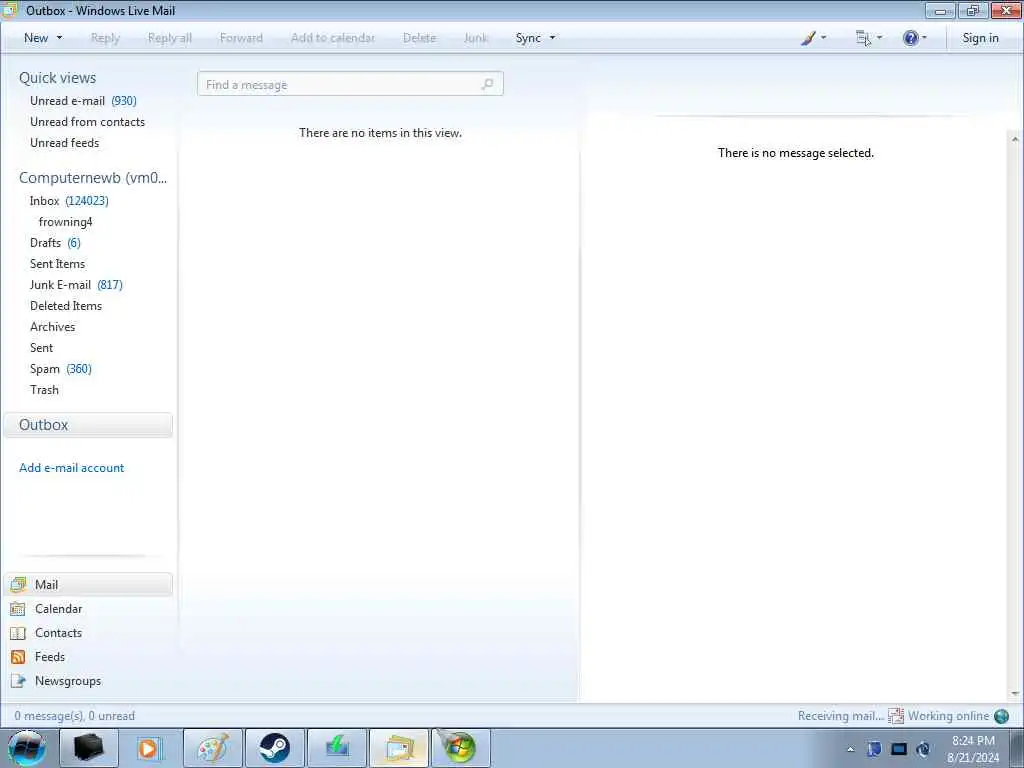Click the blue flag tray icon
1024x768 pixels.
click(874, 749)
